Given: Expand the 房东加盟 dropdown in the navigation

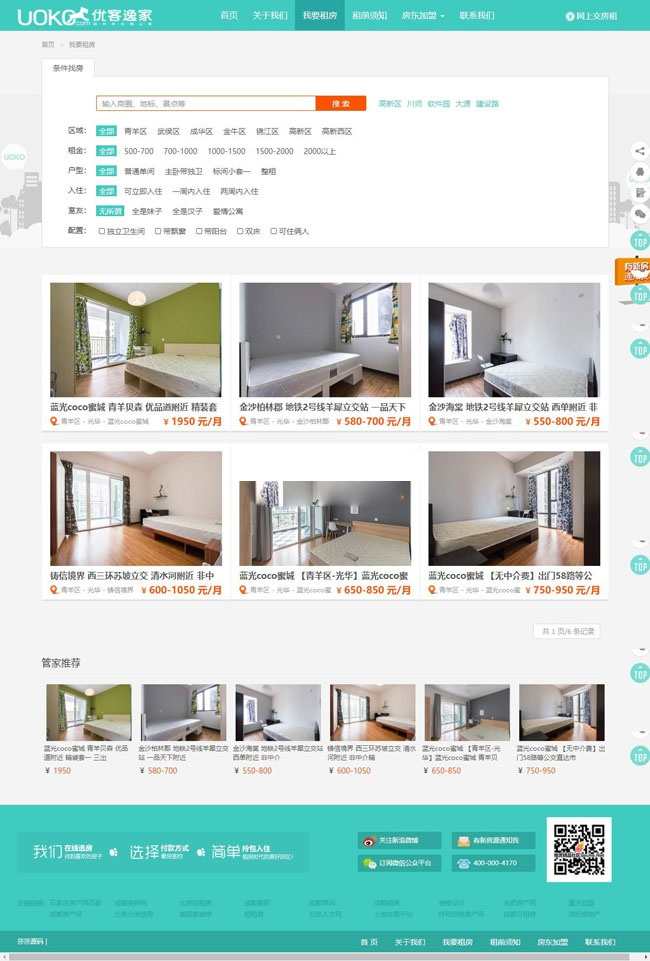Looking at the screenshot, I should (x=422, y=15).
